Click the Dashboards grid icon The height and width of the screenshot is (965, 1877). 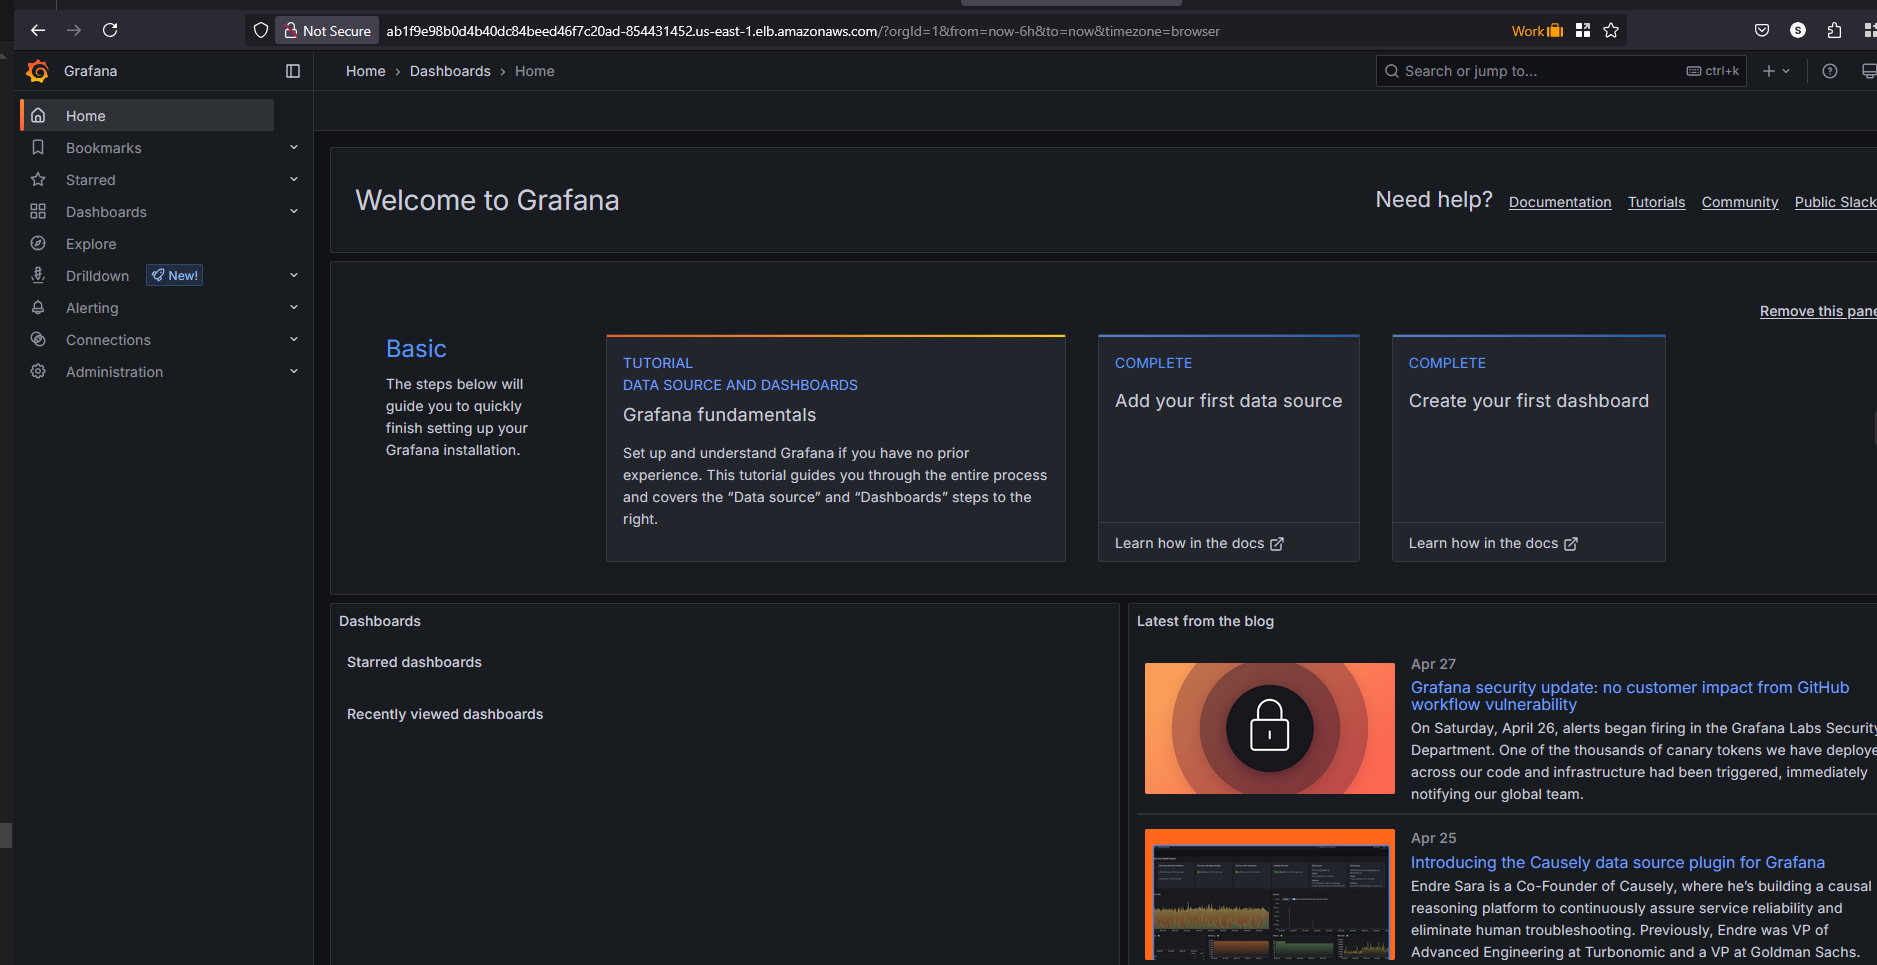38,211
